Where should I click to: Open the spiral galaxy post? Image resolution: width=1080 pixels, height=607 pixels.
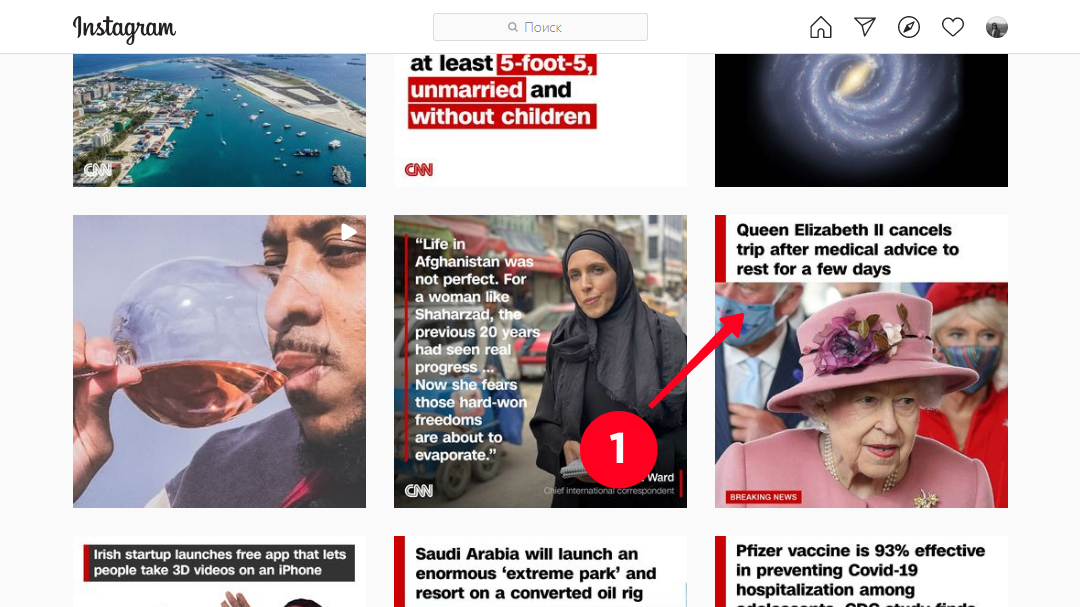coord(861,120)
